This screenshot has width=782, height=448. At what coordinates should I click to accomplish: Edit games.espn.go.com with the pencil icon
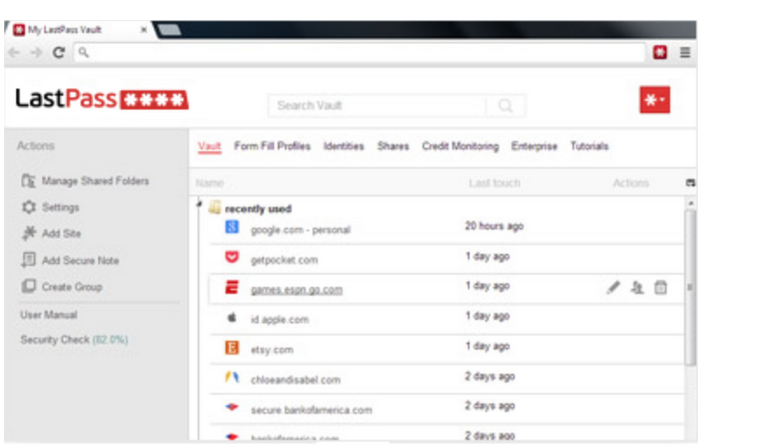(613, 287)
